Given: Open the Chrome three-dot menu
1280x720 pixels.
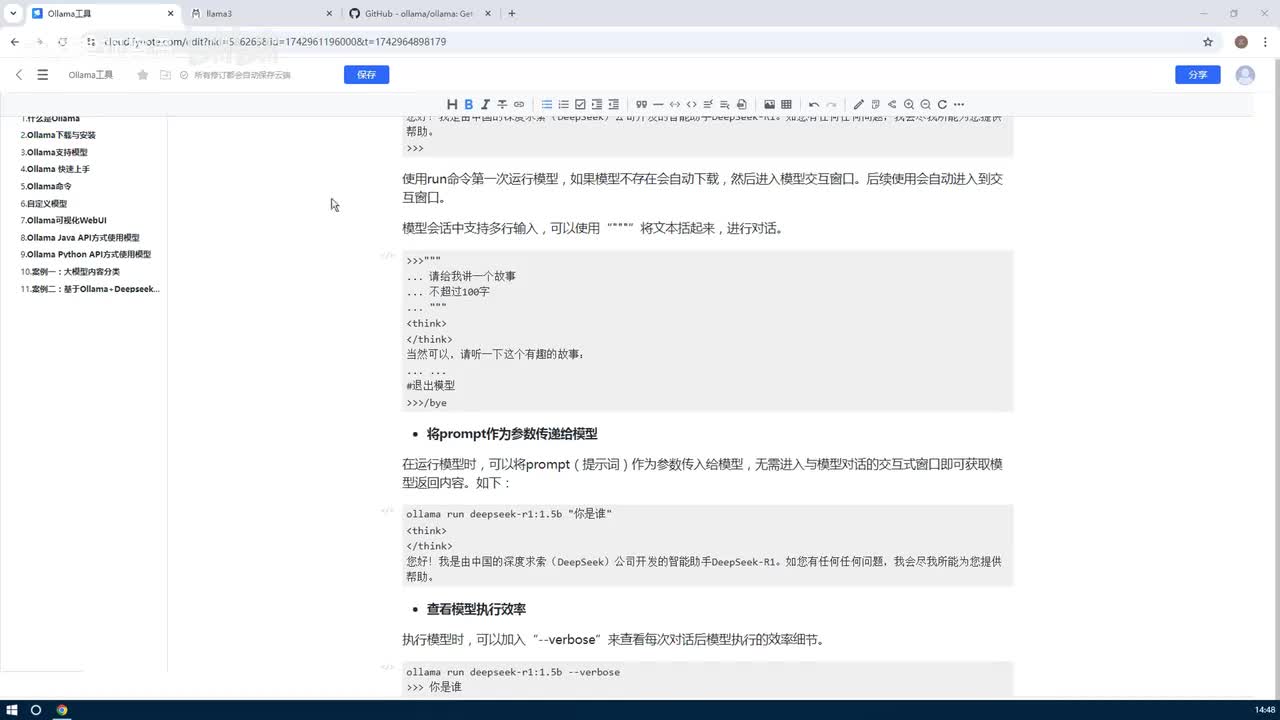Looking at the screenshot, I should point(1265,42).
